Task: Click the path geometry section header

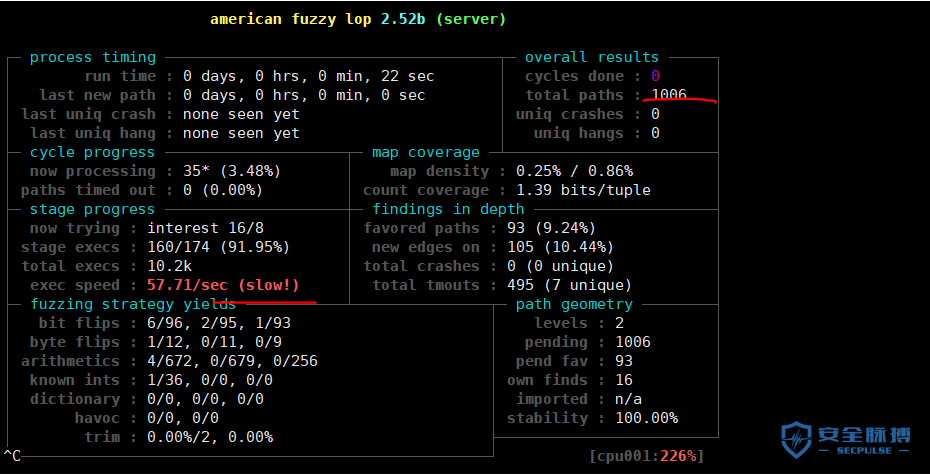Action: (574, 304)
